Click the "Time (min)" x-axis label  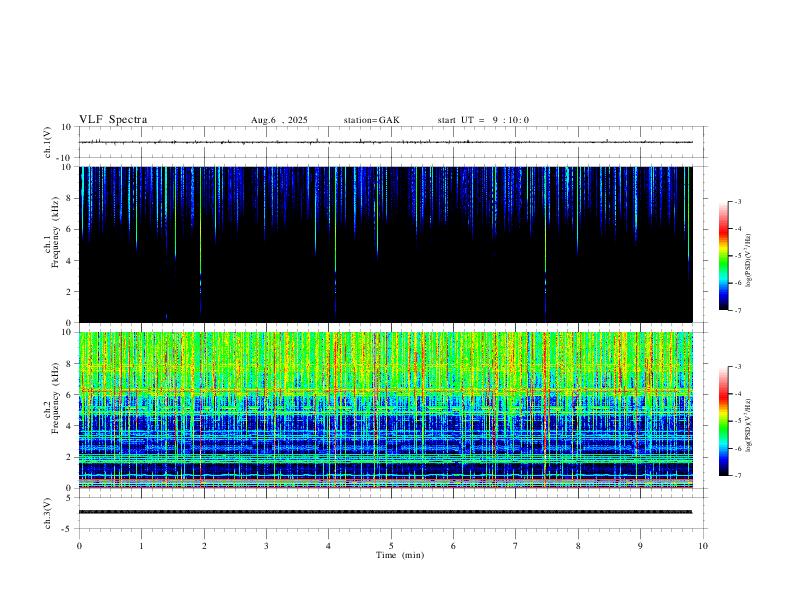click(x=400, y=555)
